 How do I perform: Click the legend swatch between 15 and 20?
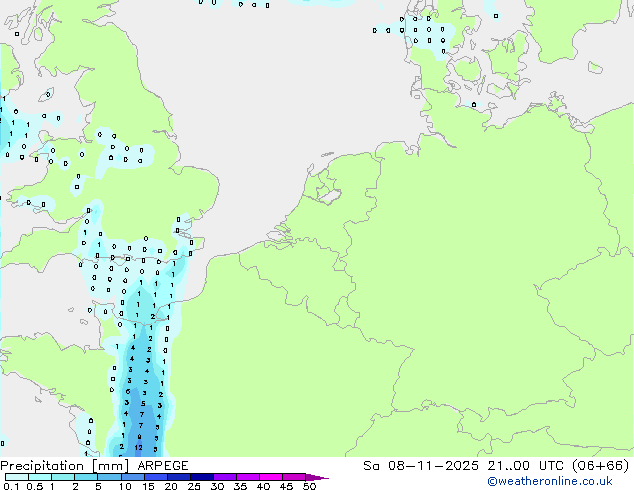click(155, 477)
